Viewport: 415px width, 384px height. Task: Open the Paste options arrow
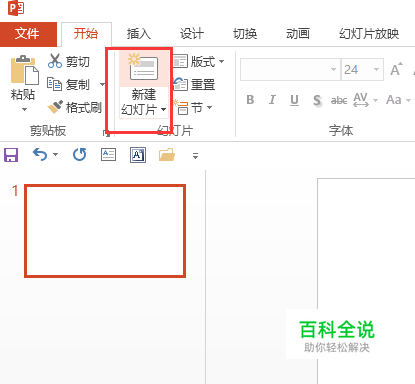24,109
